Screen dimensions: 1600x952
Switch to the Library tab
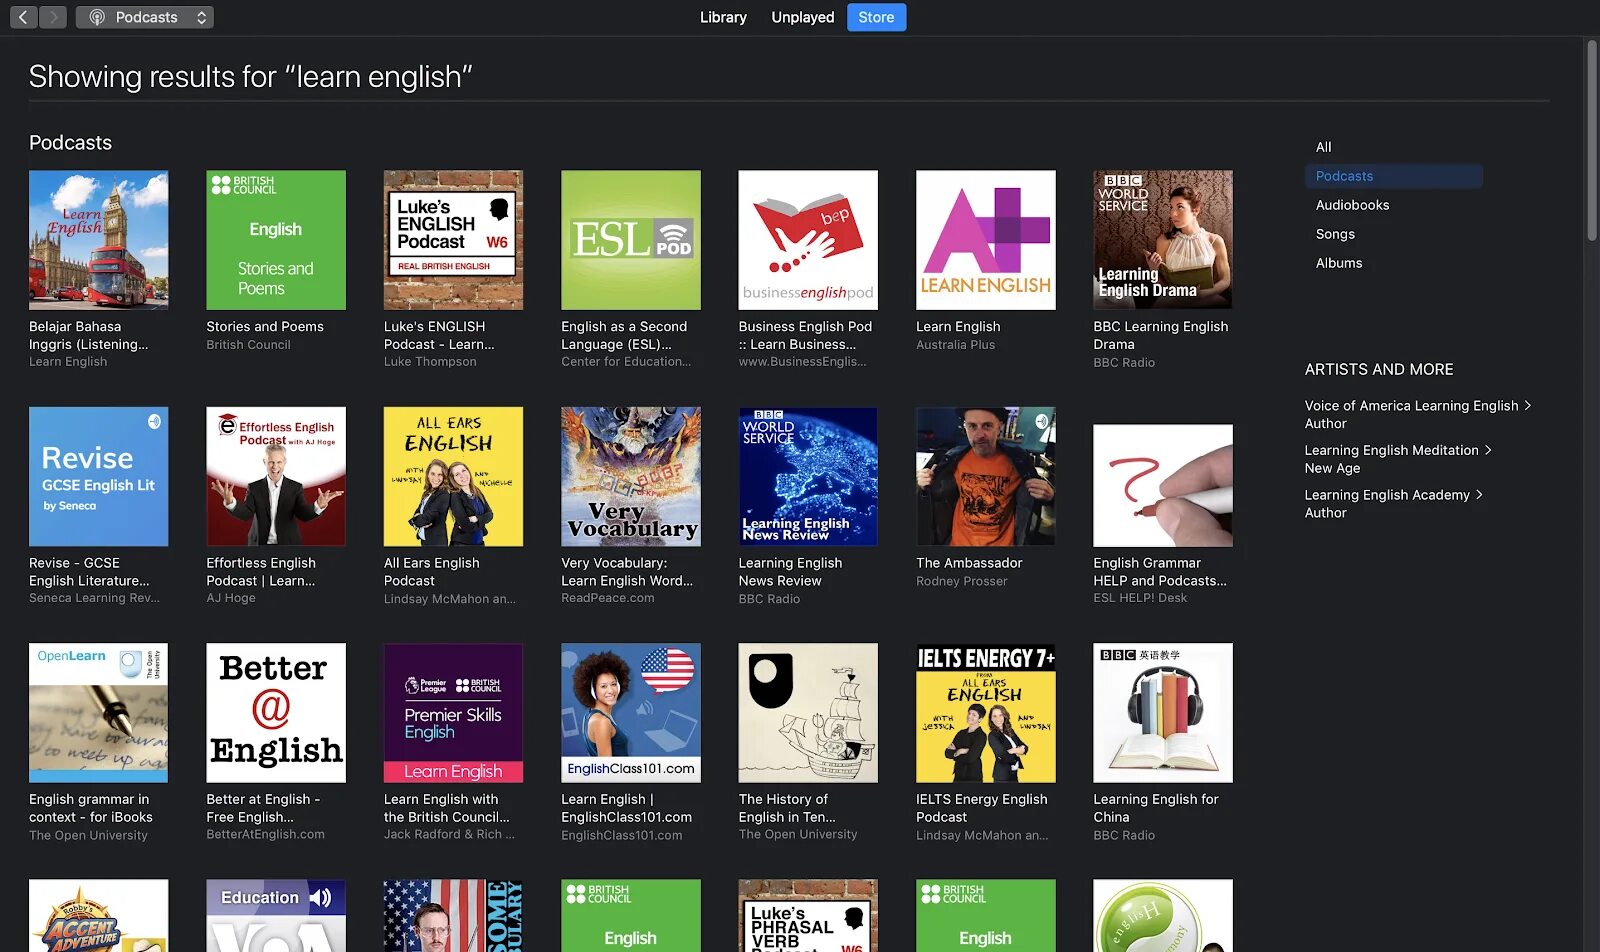point(723,17)
